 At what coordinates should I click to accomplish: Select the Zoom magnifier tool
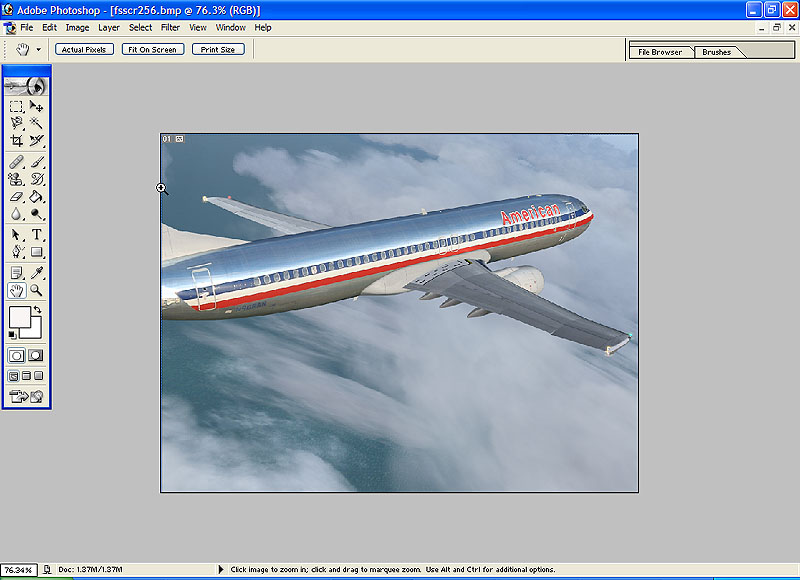[37, 290]
